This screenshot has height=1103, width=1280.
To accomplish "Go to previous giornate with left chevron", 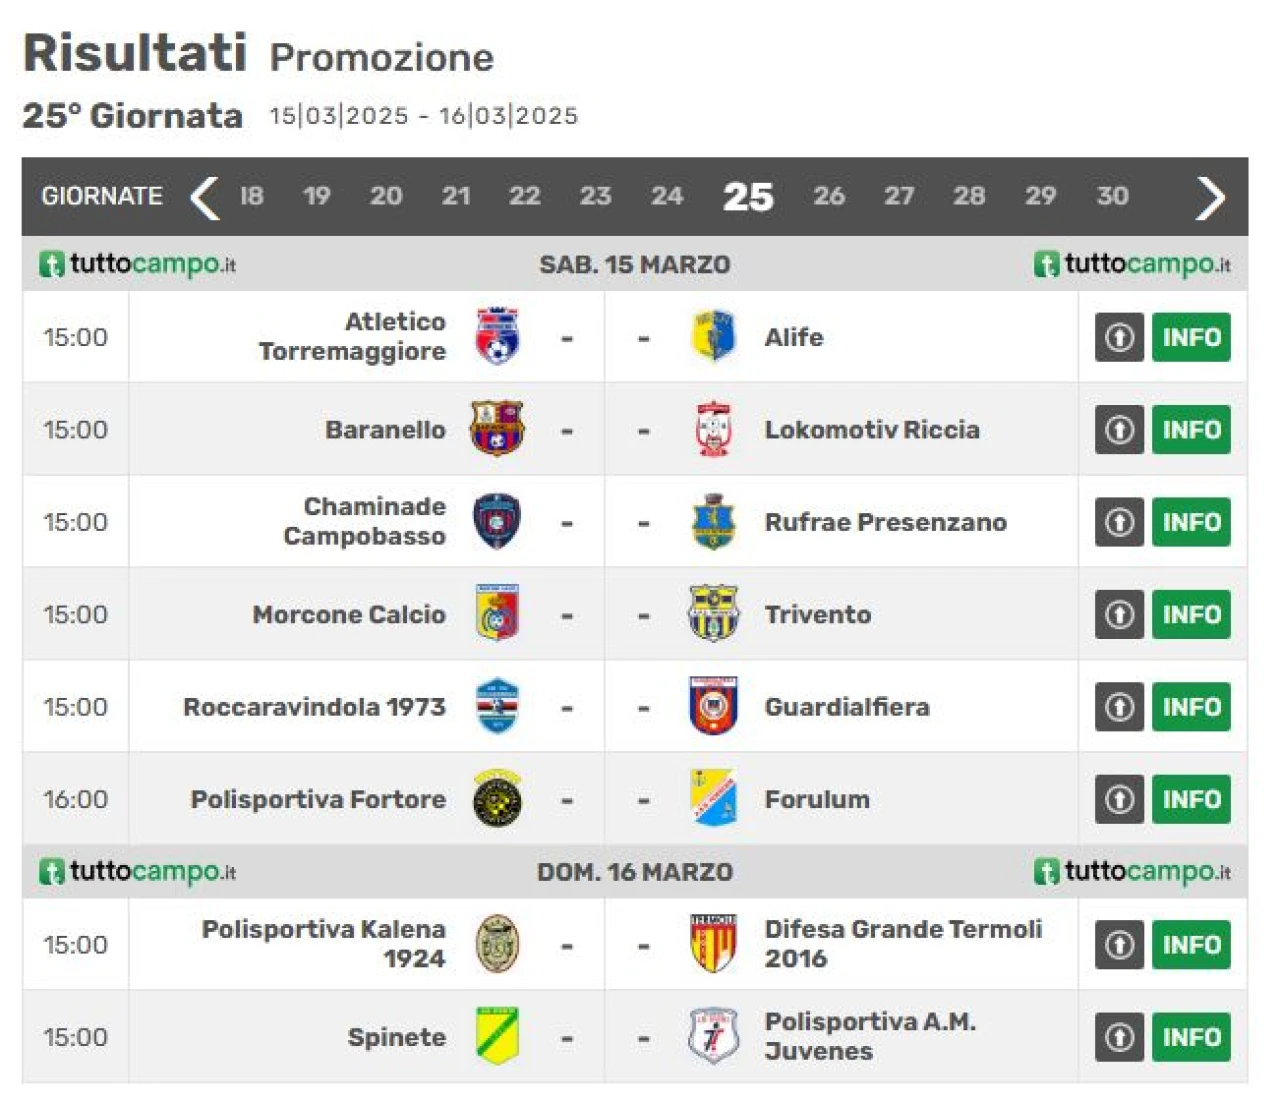I will [x=204, y=197].
